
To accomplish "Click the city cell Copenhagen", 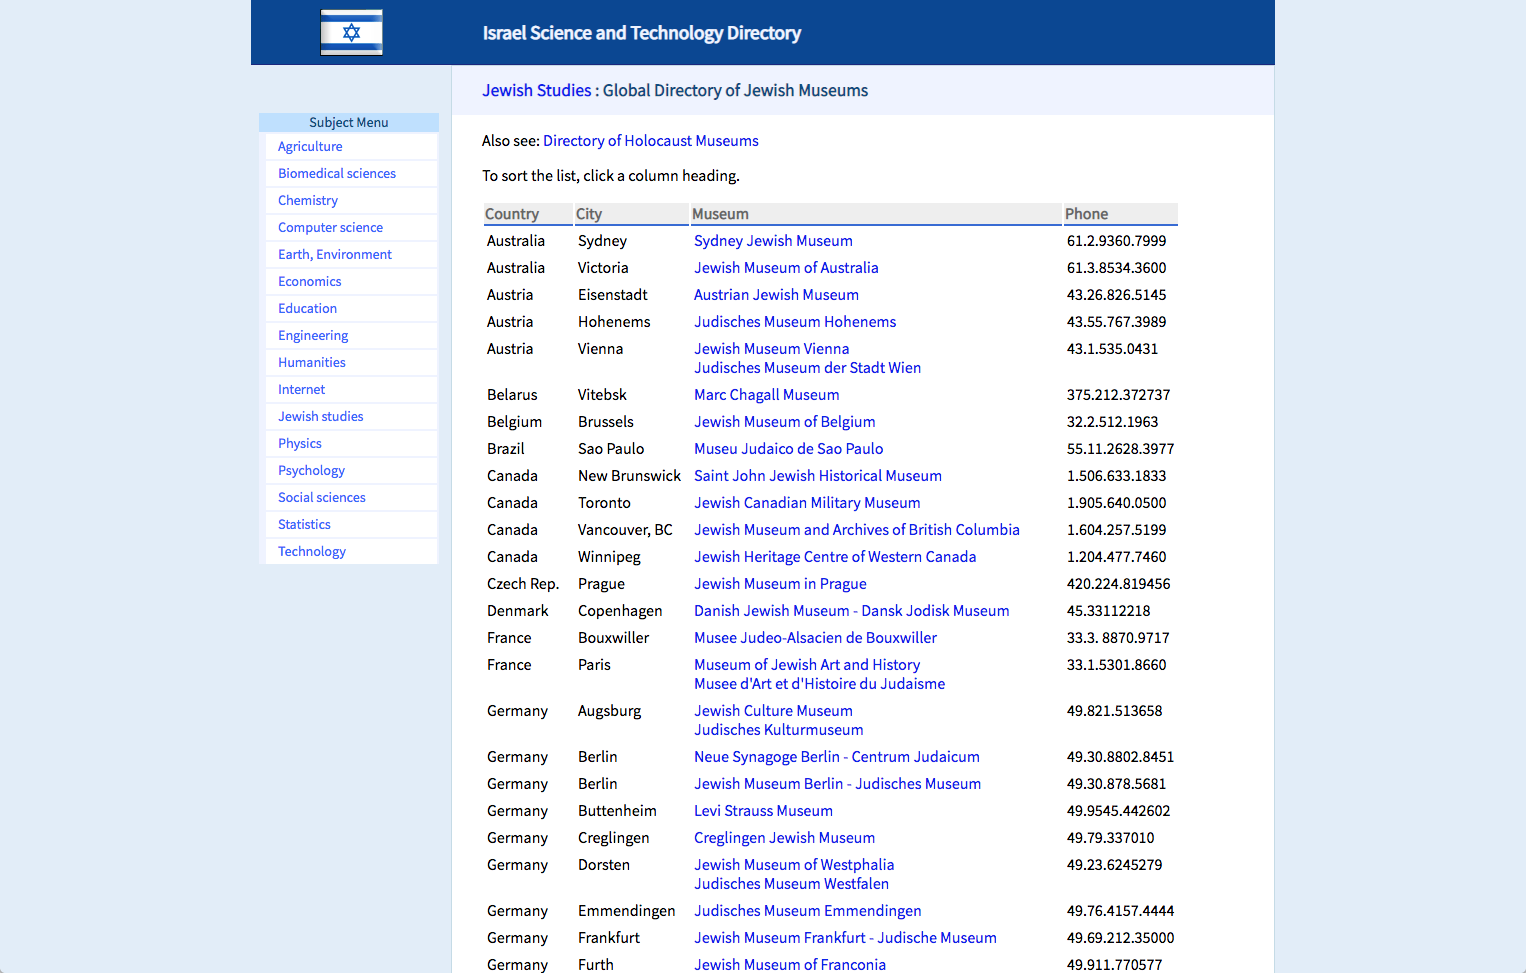I will (620, 611).
